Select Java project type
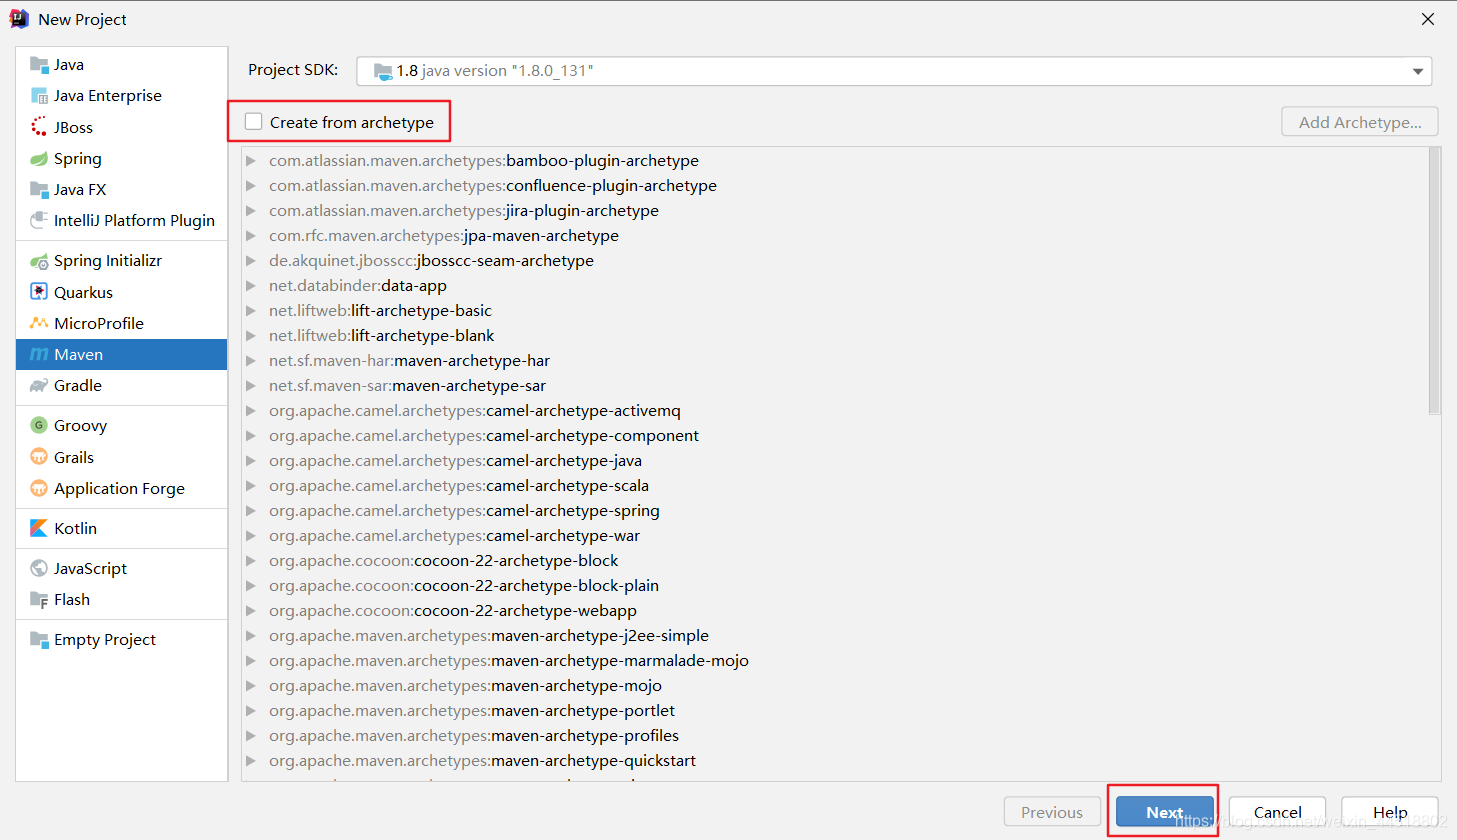 (122, 65)
